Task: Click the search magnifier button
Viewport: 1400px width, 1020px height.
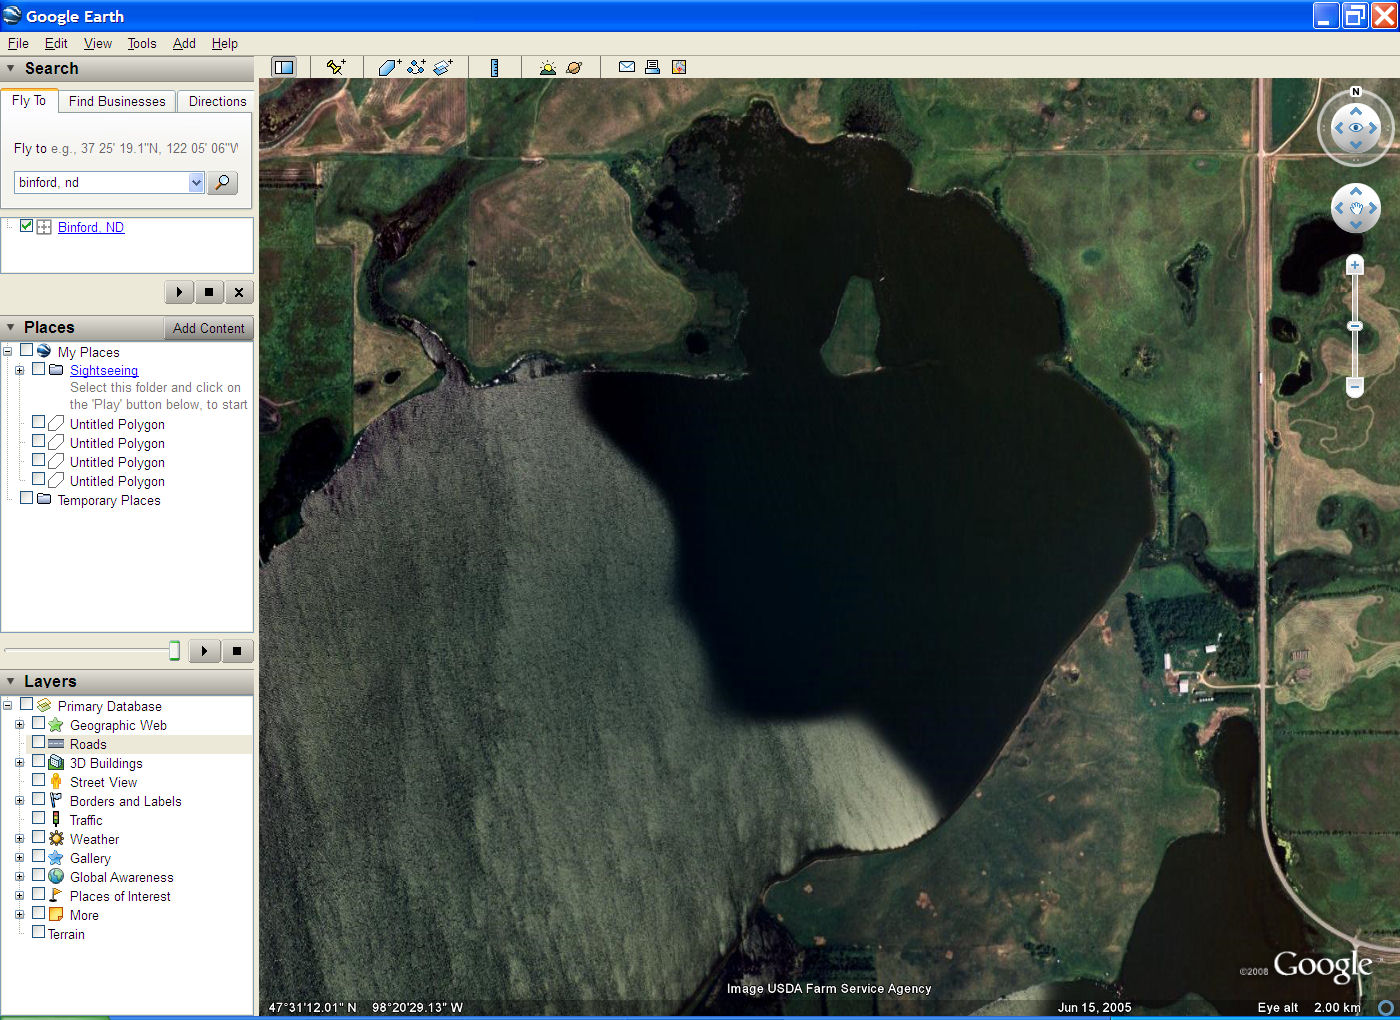Action: pos(222,182)
